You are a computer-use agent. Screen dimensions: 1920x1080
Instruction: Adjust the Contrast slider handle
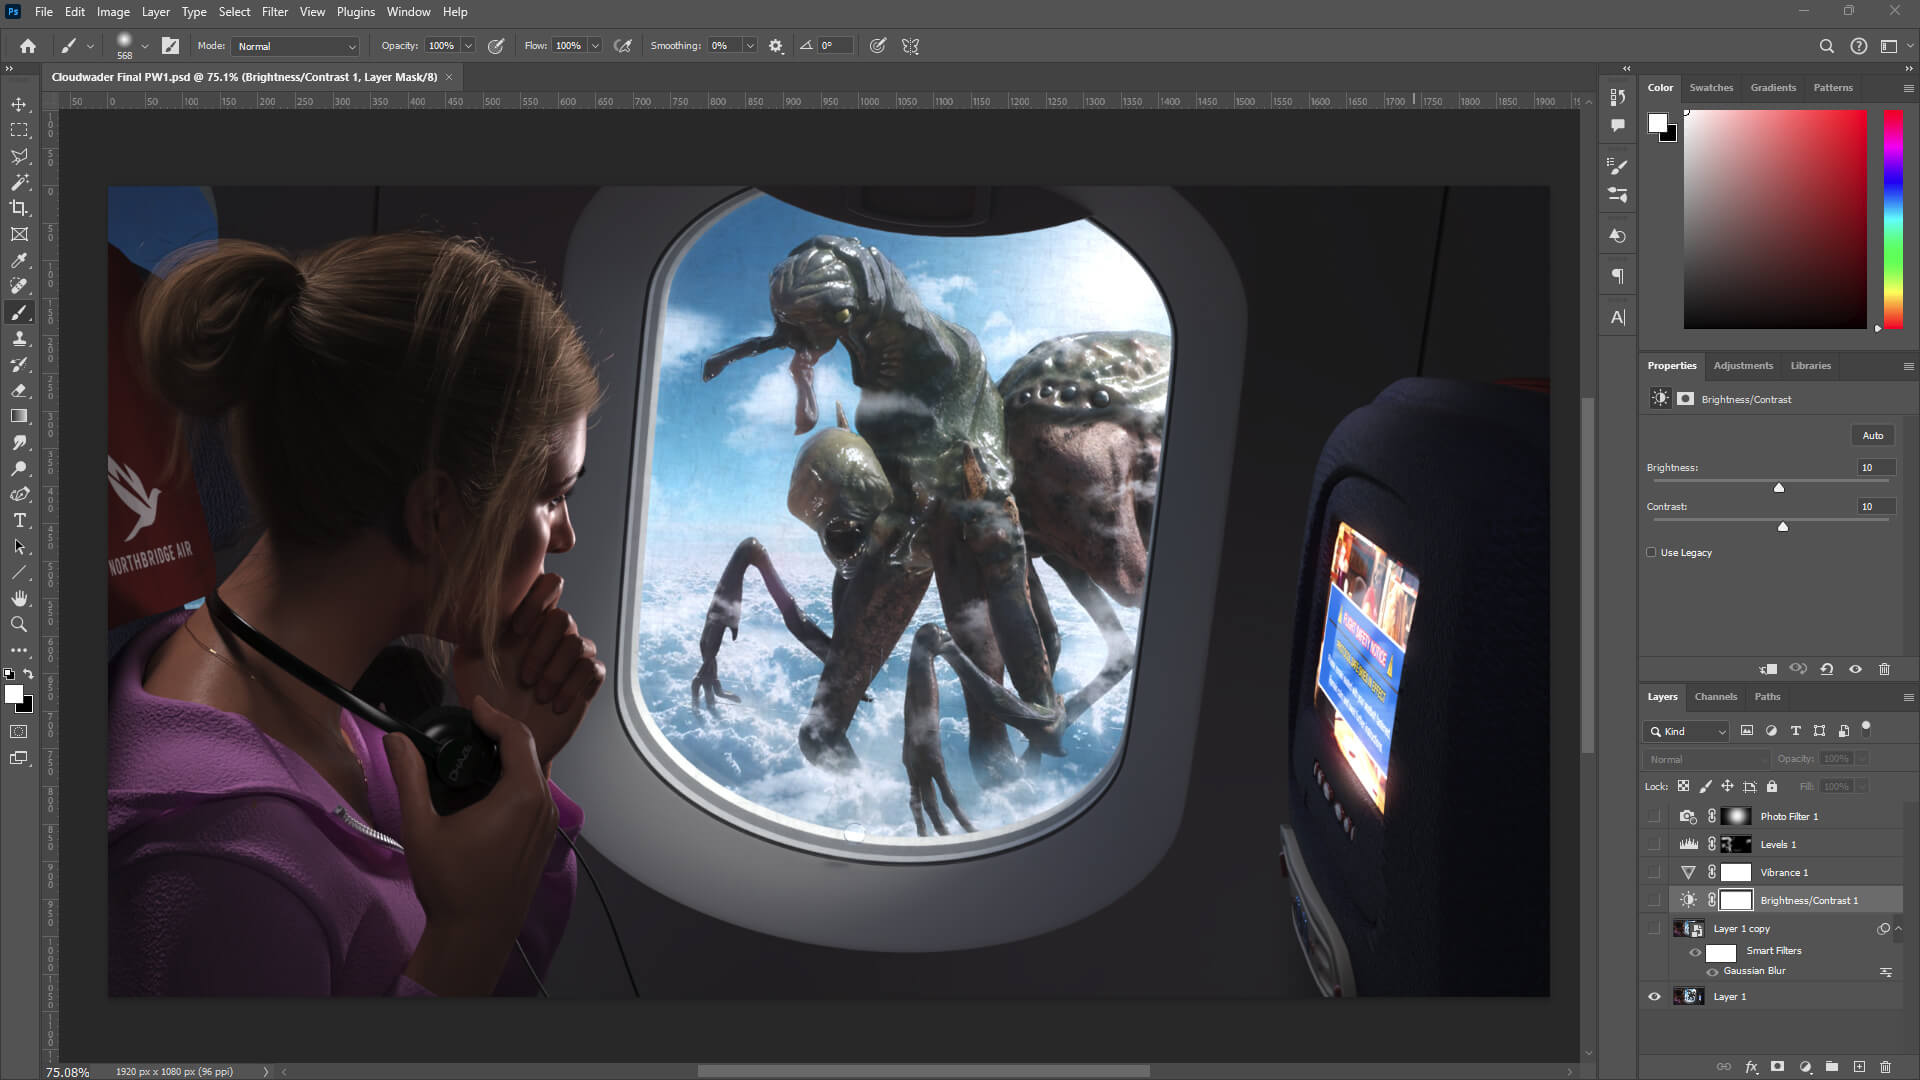[x=1783, y=527]
